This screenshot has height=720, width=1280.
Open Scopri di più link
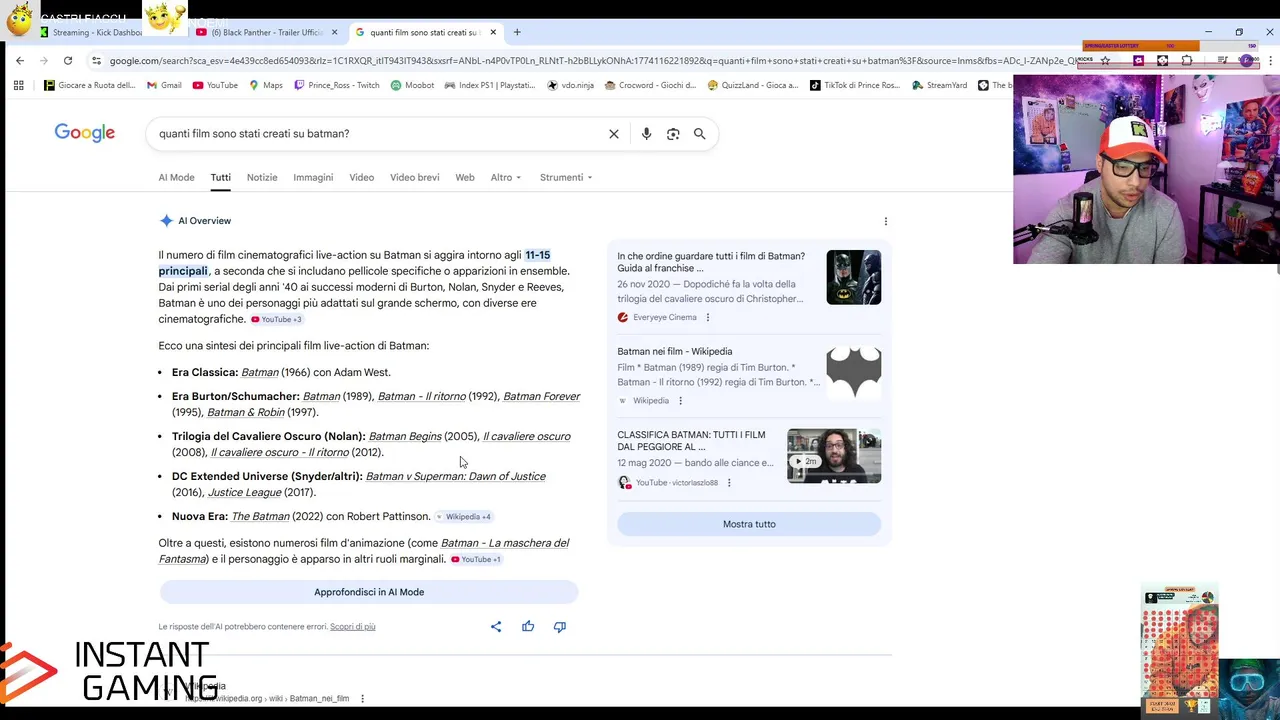coord(352,627)
